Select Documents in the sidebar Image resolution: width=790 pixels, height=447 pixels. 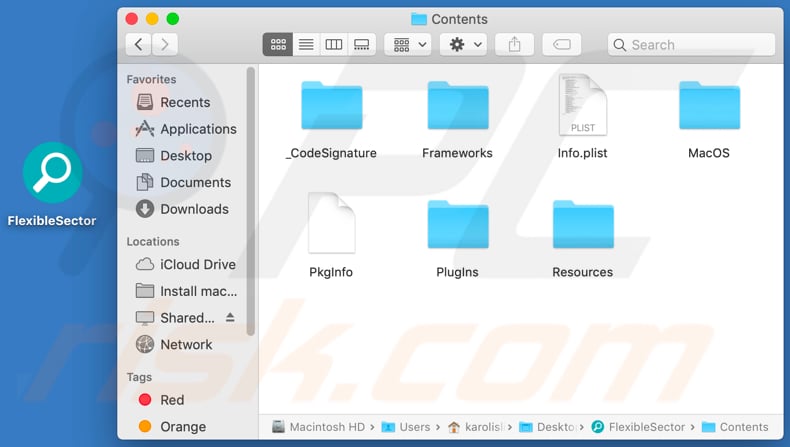[x=183, y=182]
